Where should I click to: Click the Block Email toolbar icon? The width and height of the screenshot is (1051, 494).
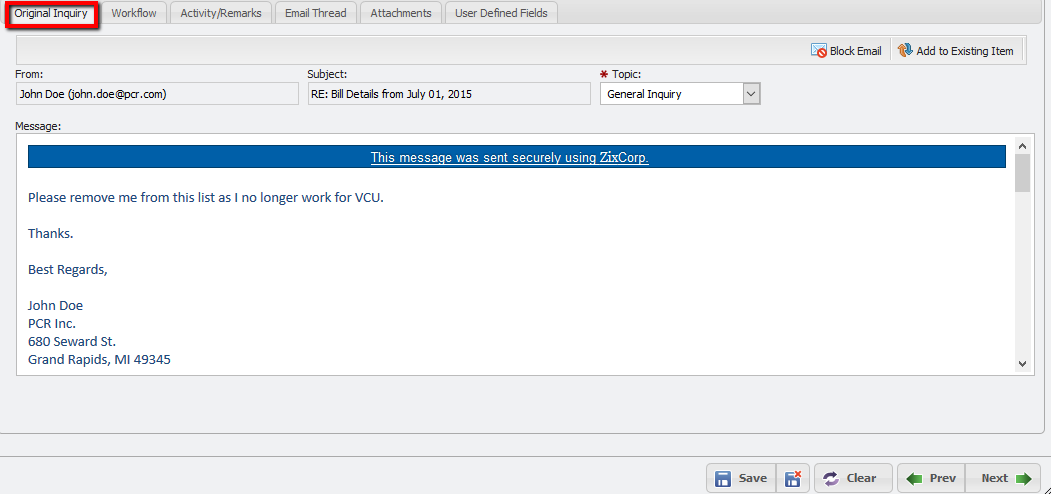tap(819, 51)
